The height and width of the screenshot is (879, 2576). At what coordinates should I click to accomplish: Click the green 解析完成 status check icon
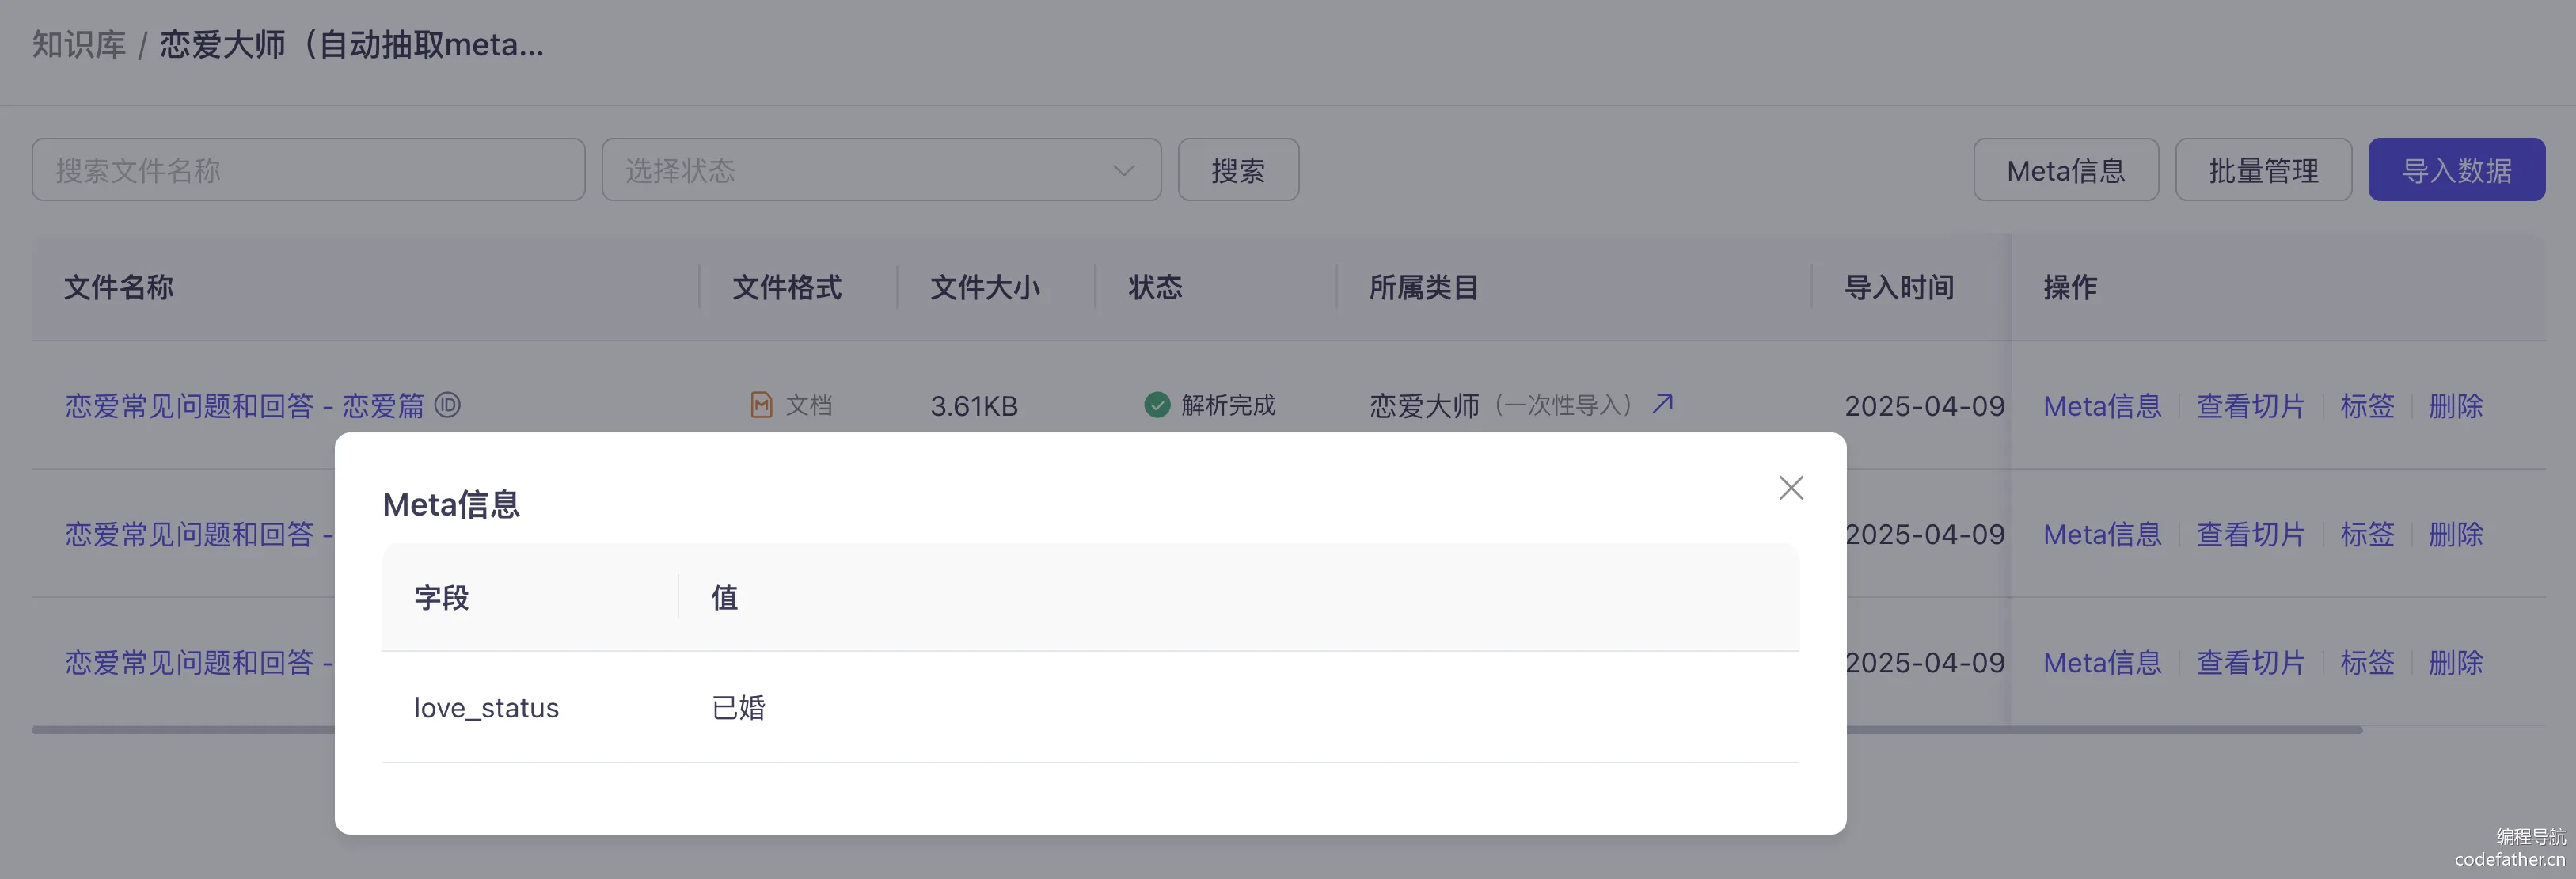(x=1156, y=405)
